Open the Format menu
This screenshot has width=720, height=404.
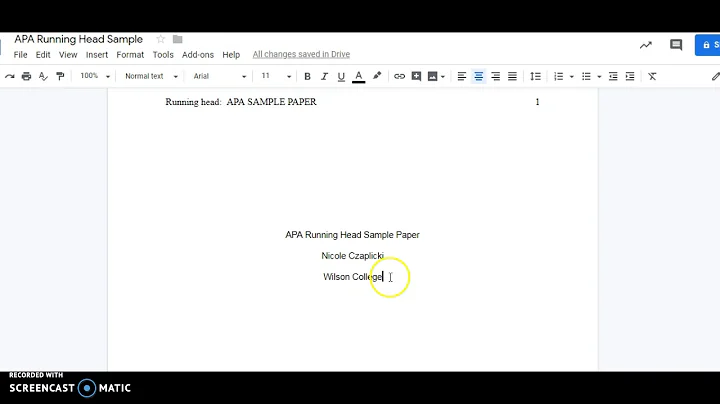(x=130, y=55)
